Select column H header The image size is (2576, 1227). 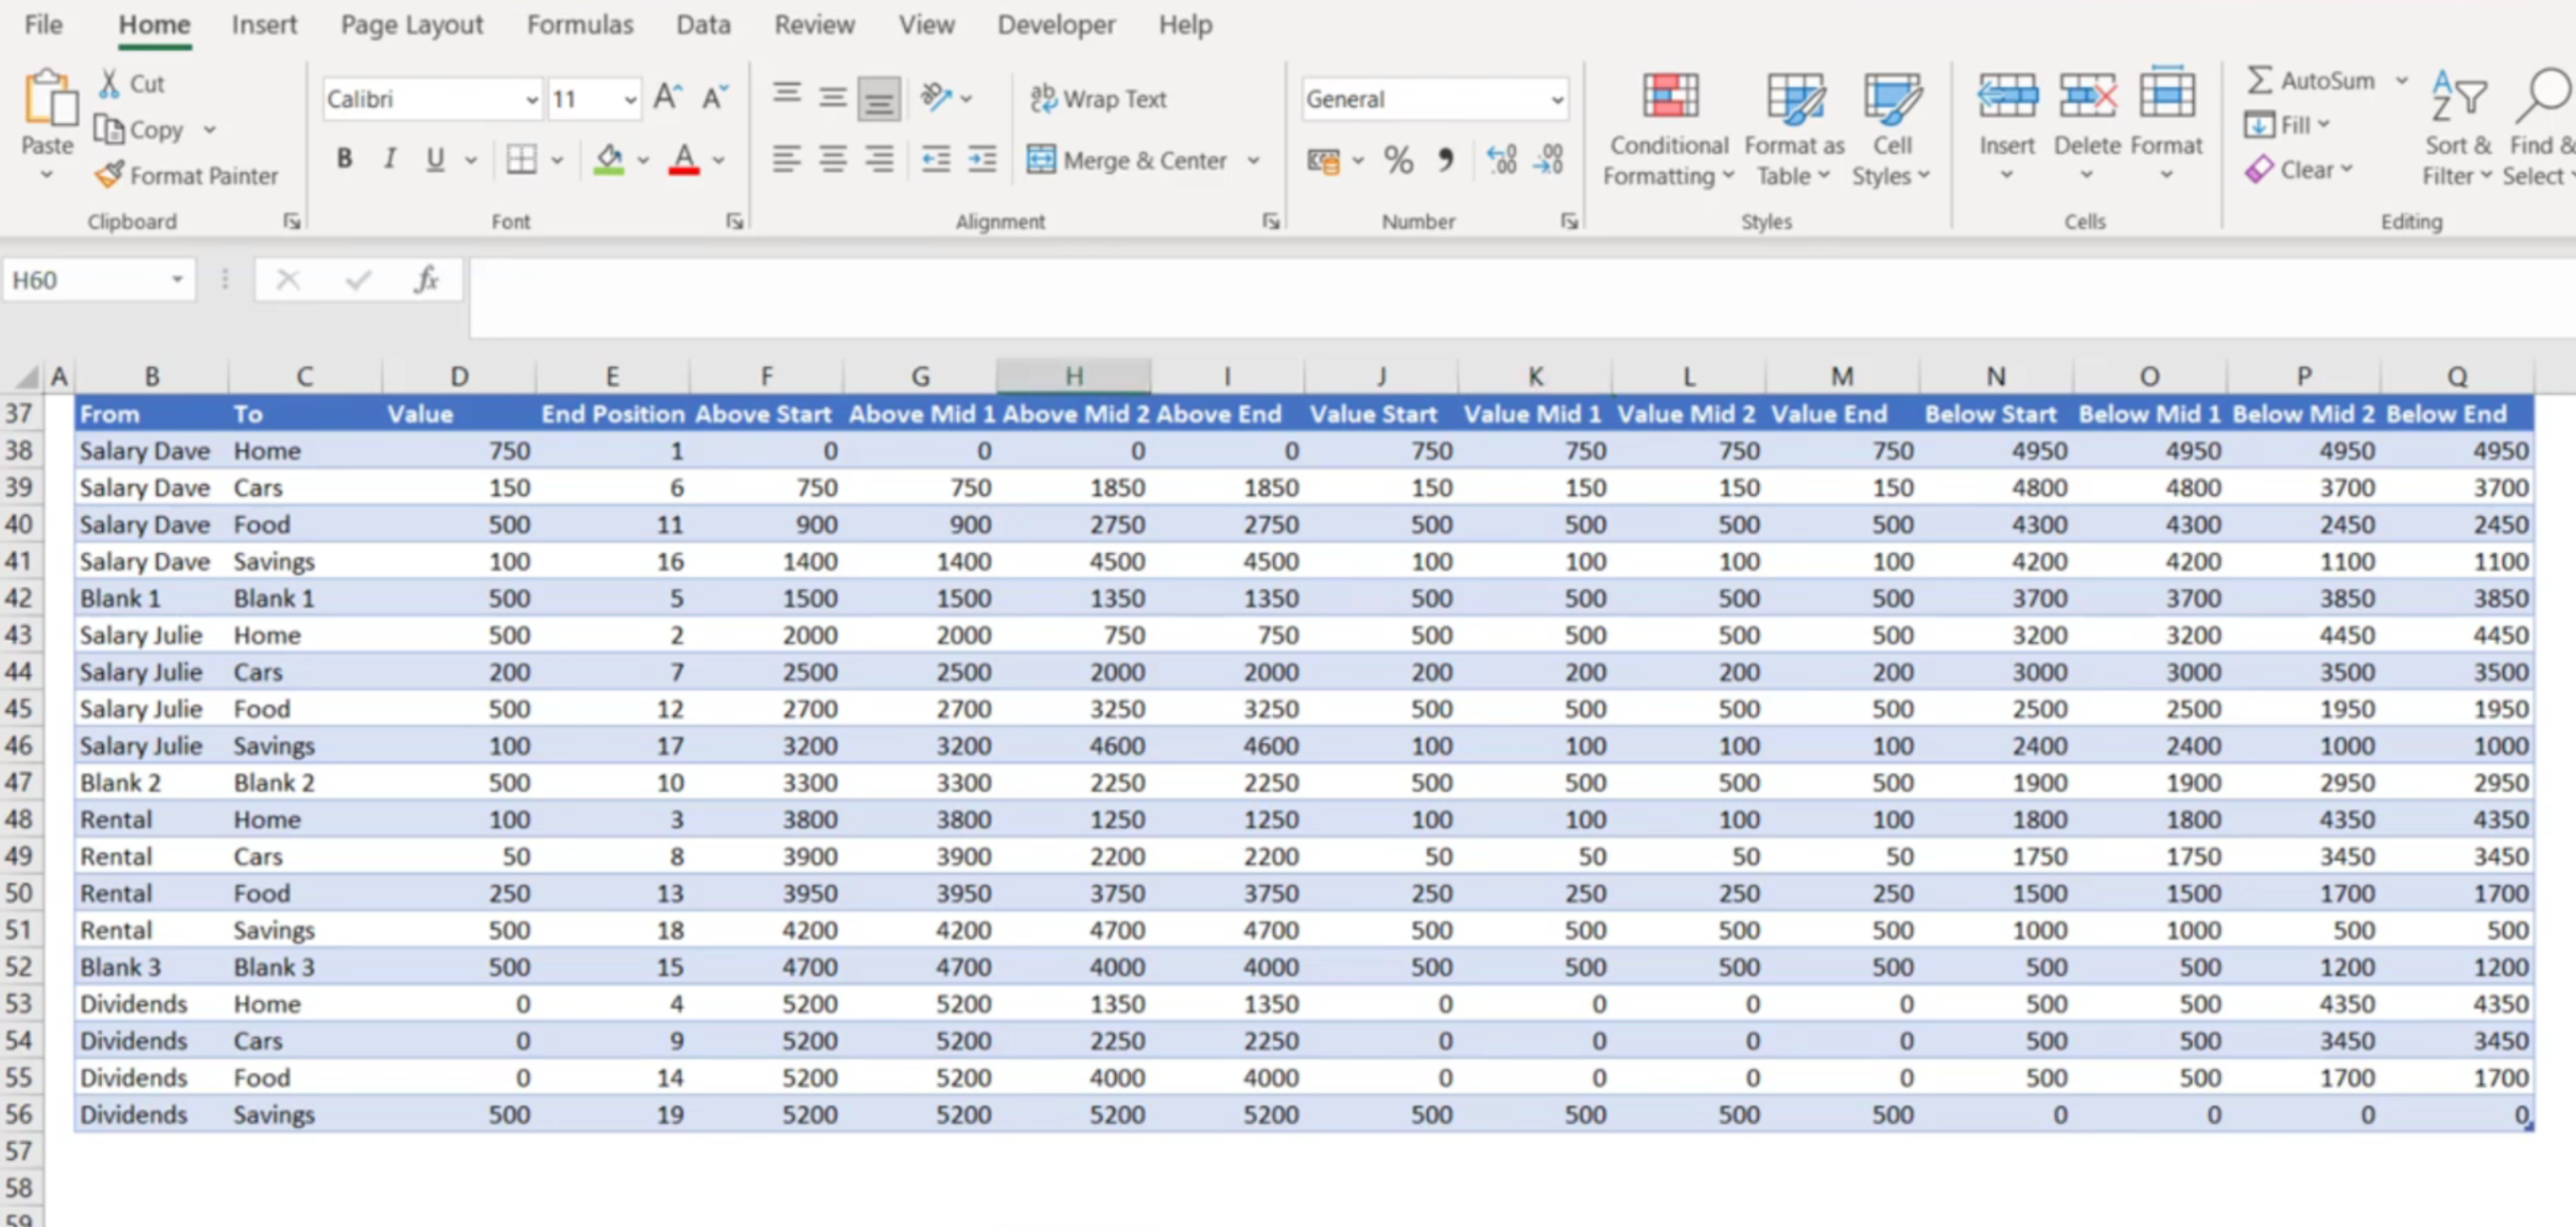point(1073,376)
